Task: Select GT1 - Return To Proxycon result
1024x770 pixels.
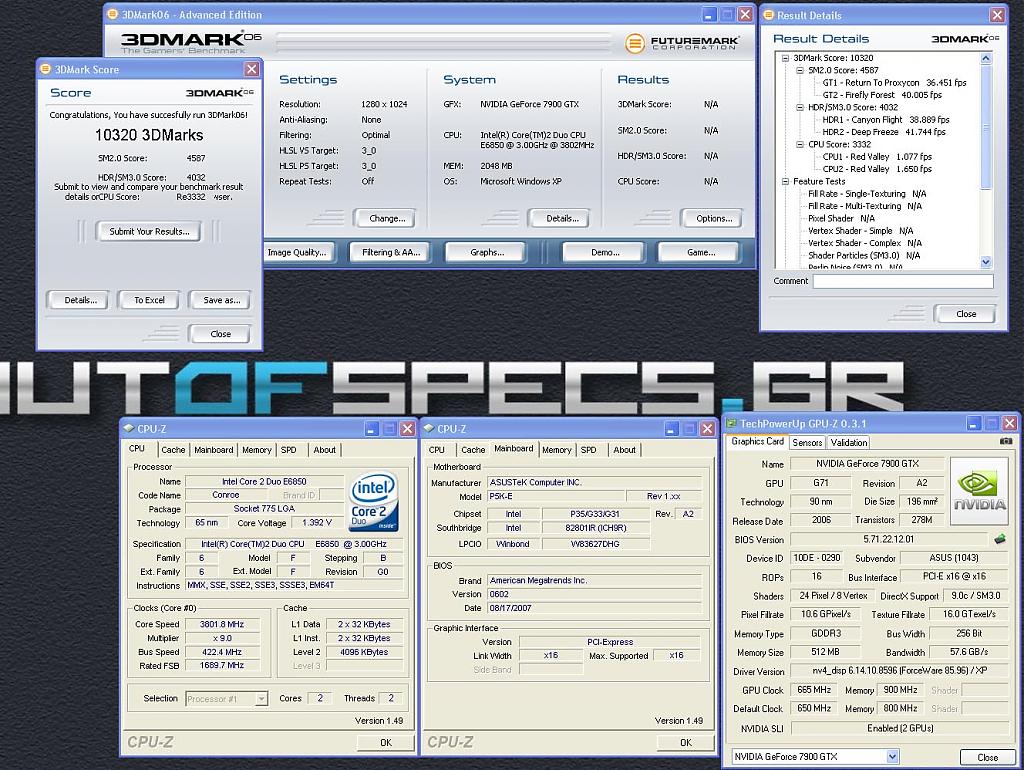Action: 894,83
